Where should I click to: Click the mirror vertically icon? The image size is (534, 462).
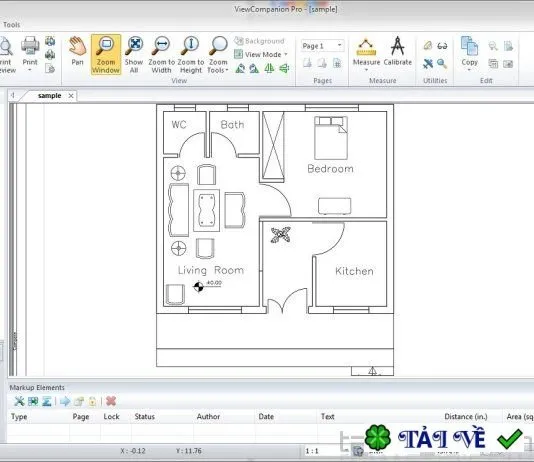pos(284,68)
